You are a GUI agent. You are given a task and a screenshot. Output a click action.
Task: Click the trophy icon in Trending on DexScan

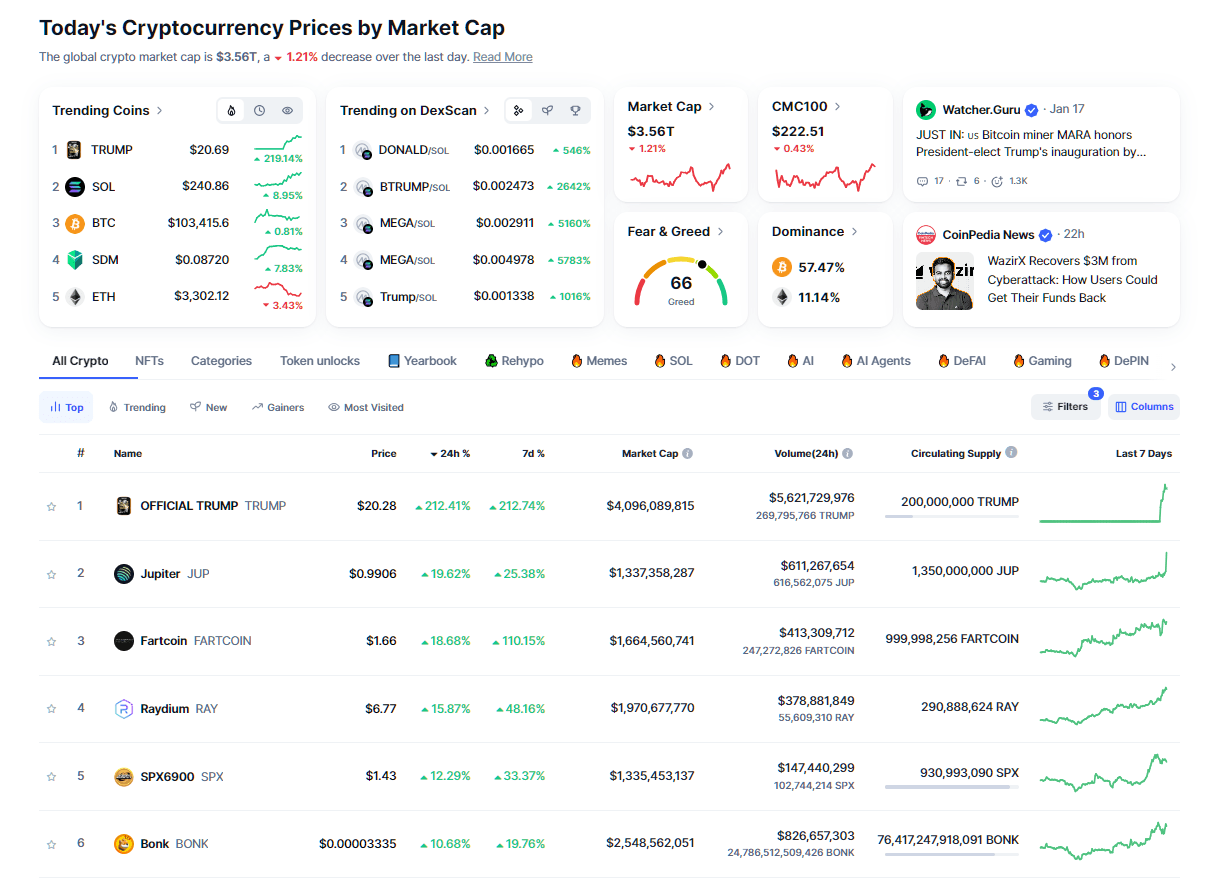point(575,111)
